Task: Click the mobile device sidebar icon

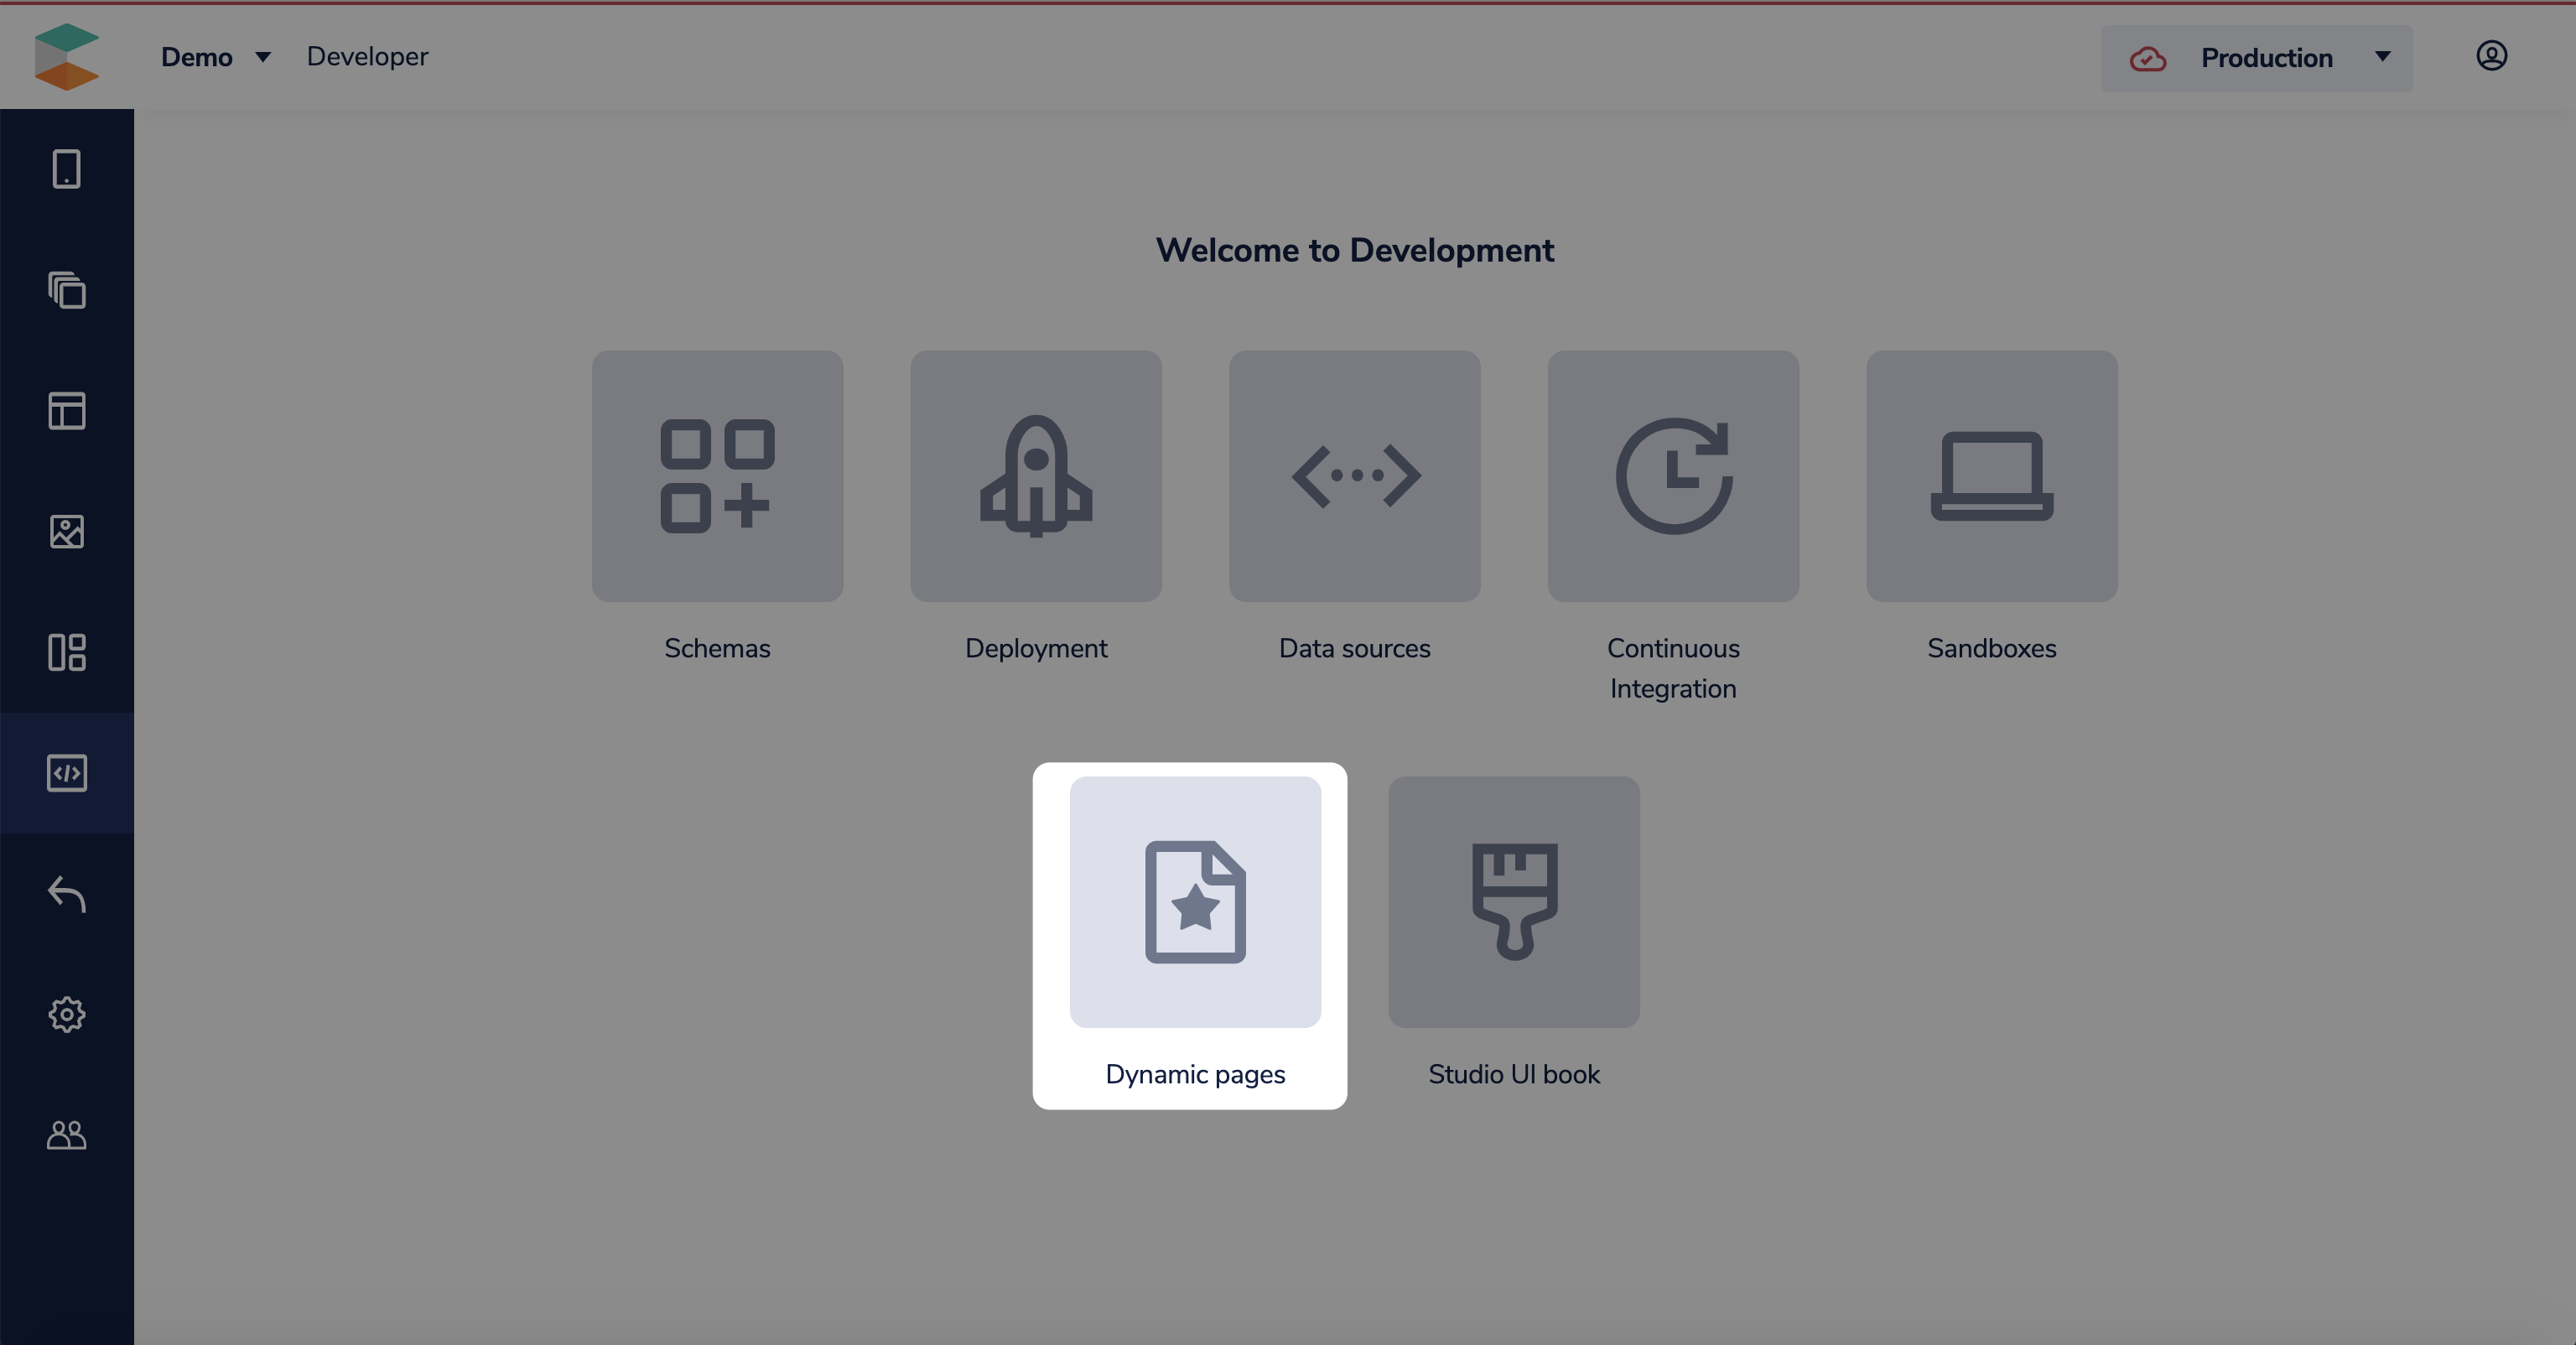Action: pyautogui.click(x=67, y=169)
